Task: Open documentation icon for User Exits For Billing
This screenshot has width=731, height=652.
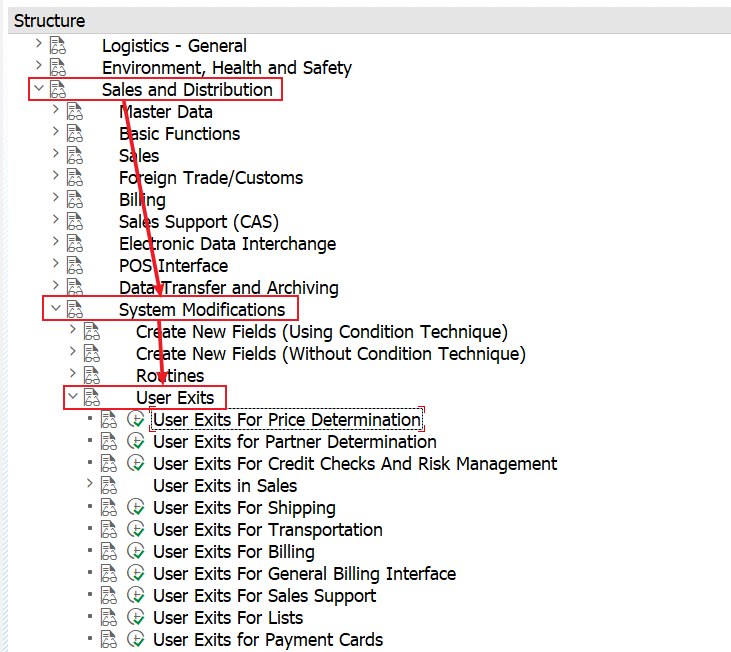Action: (109, 551)
